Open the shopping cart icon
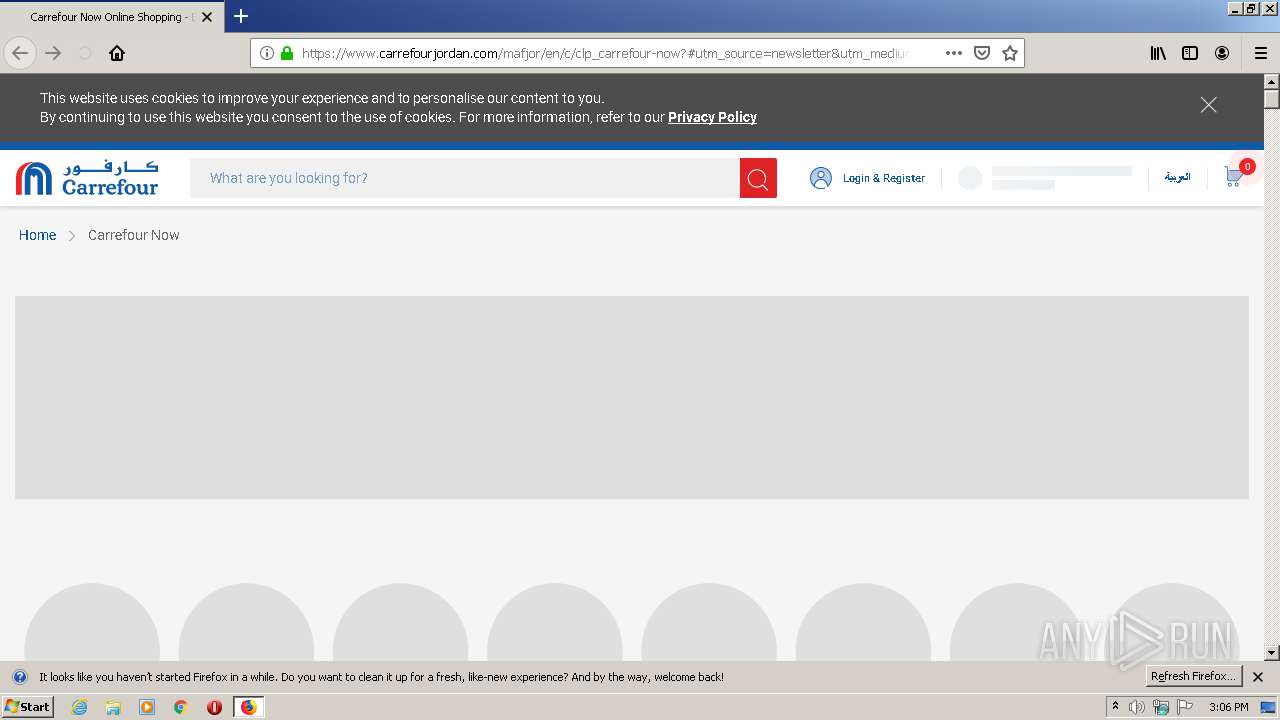The image size is (1280, 720). (x=1235, y=176)
